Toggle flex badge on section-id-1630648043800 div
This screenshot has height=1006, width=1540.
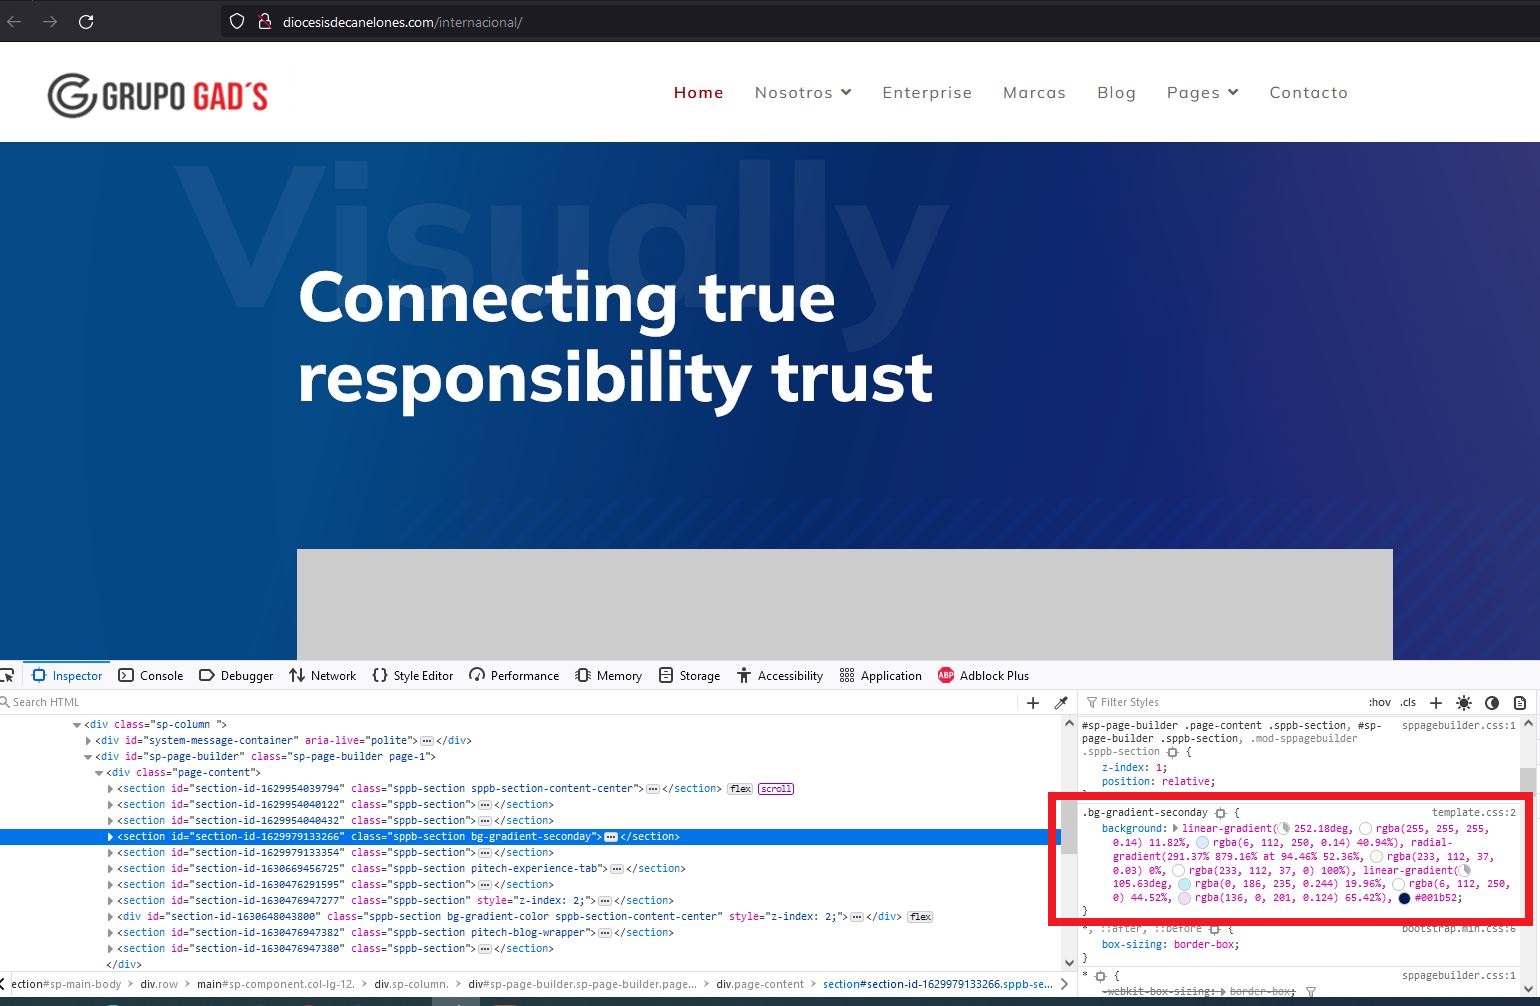tap(921, 917)
